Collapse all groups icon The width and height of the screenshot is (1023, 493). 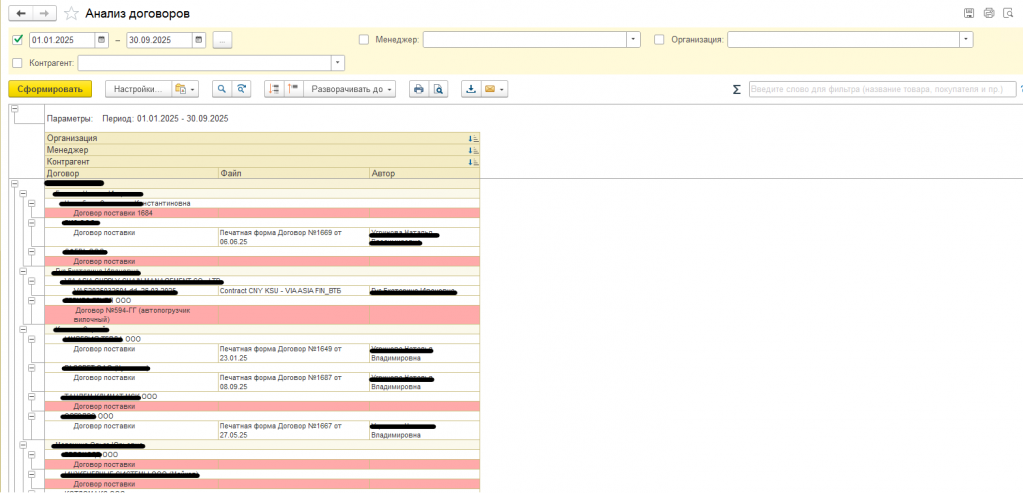tap(275, 89)
